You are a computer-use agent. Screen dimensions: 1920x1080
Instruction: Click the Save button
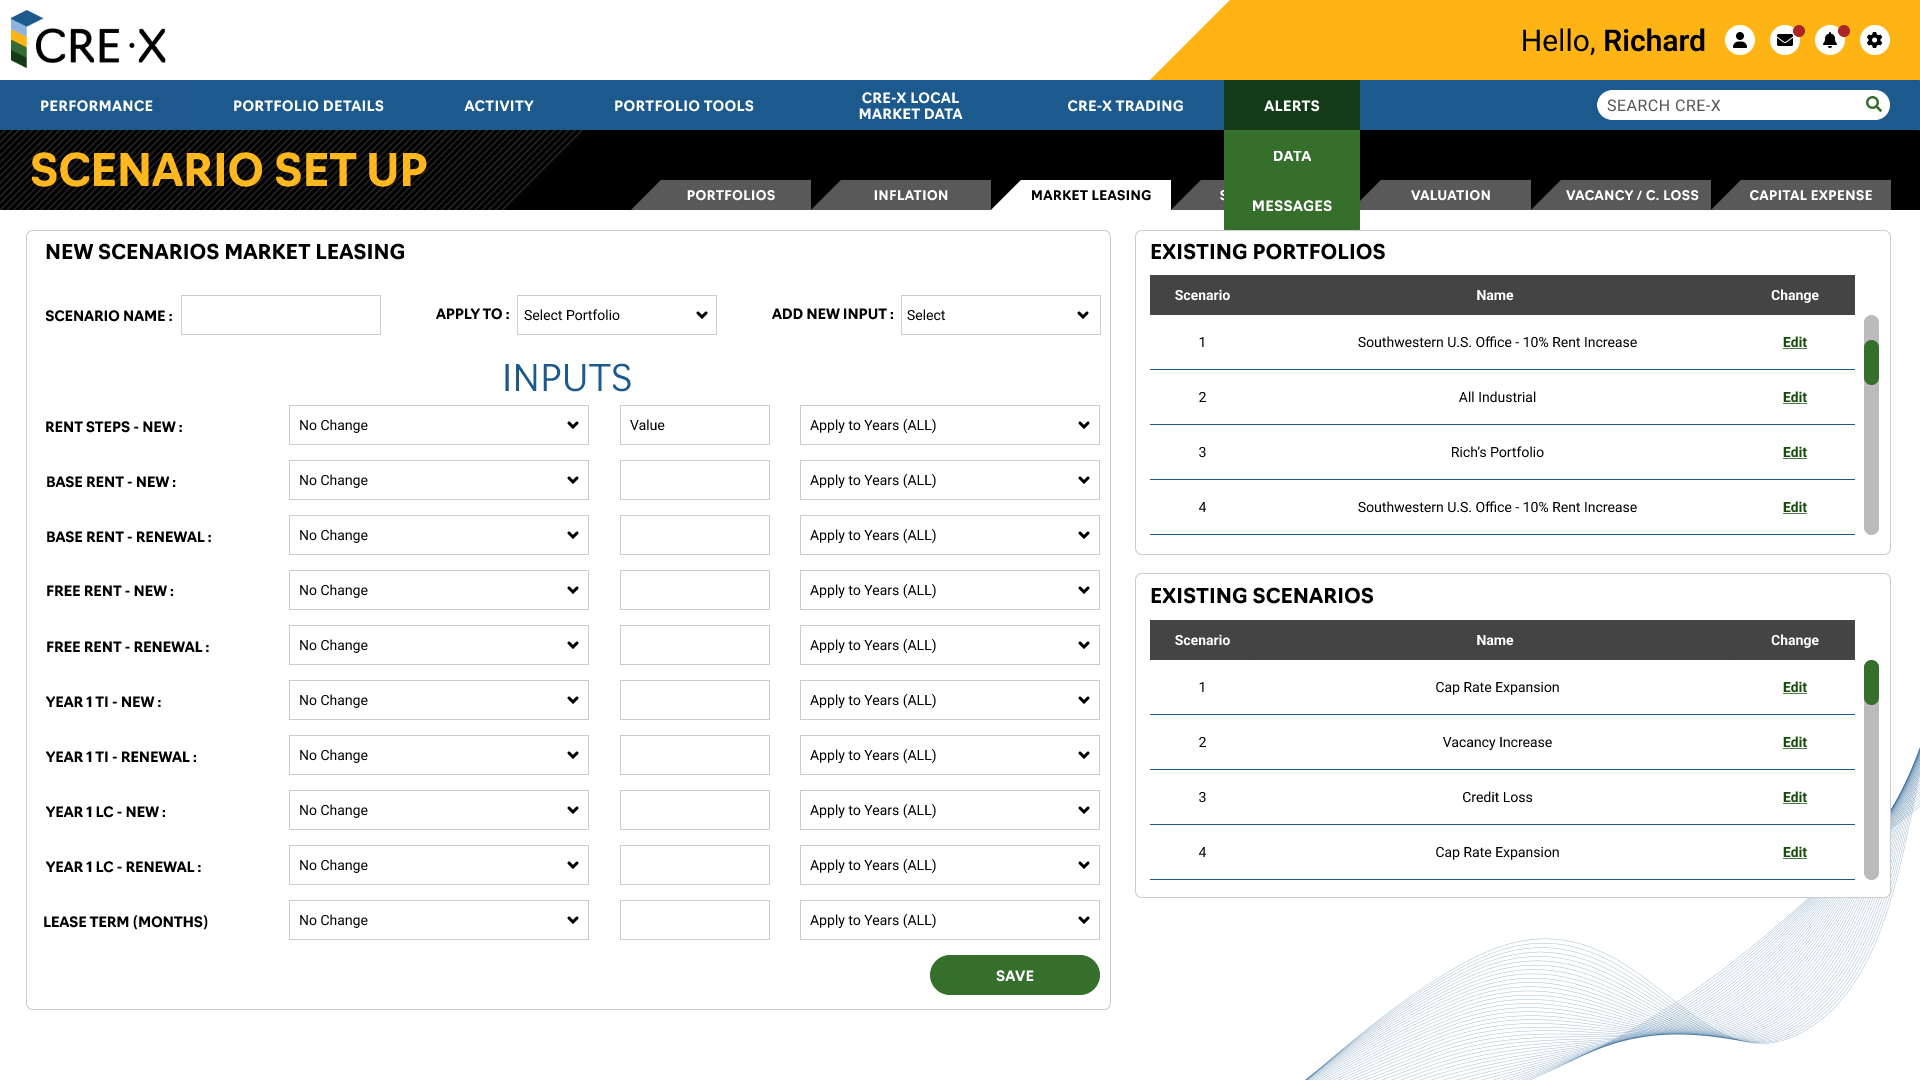point(1014,975)
